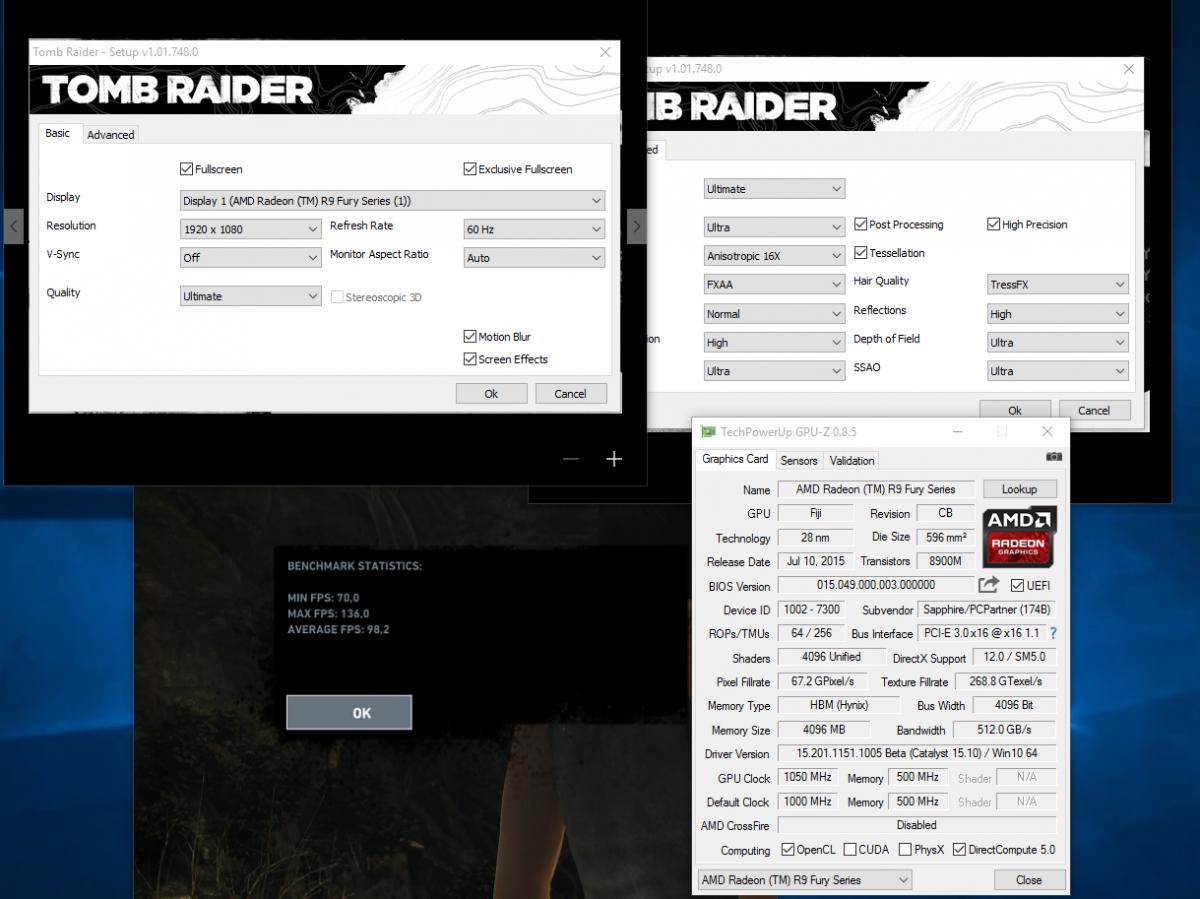This screenshot has height=899, width=1200.
Task: Minimize the GPU-Z window
Action: click(x=956, y=432)
